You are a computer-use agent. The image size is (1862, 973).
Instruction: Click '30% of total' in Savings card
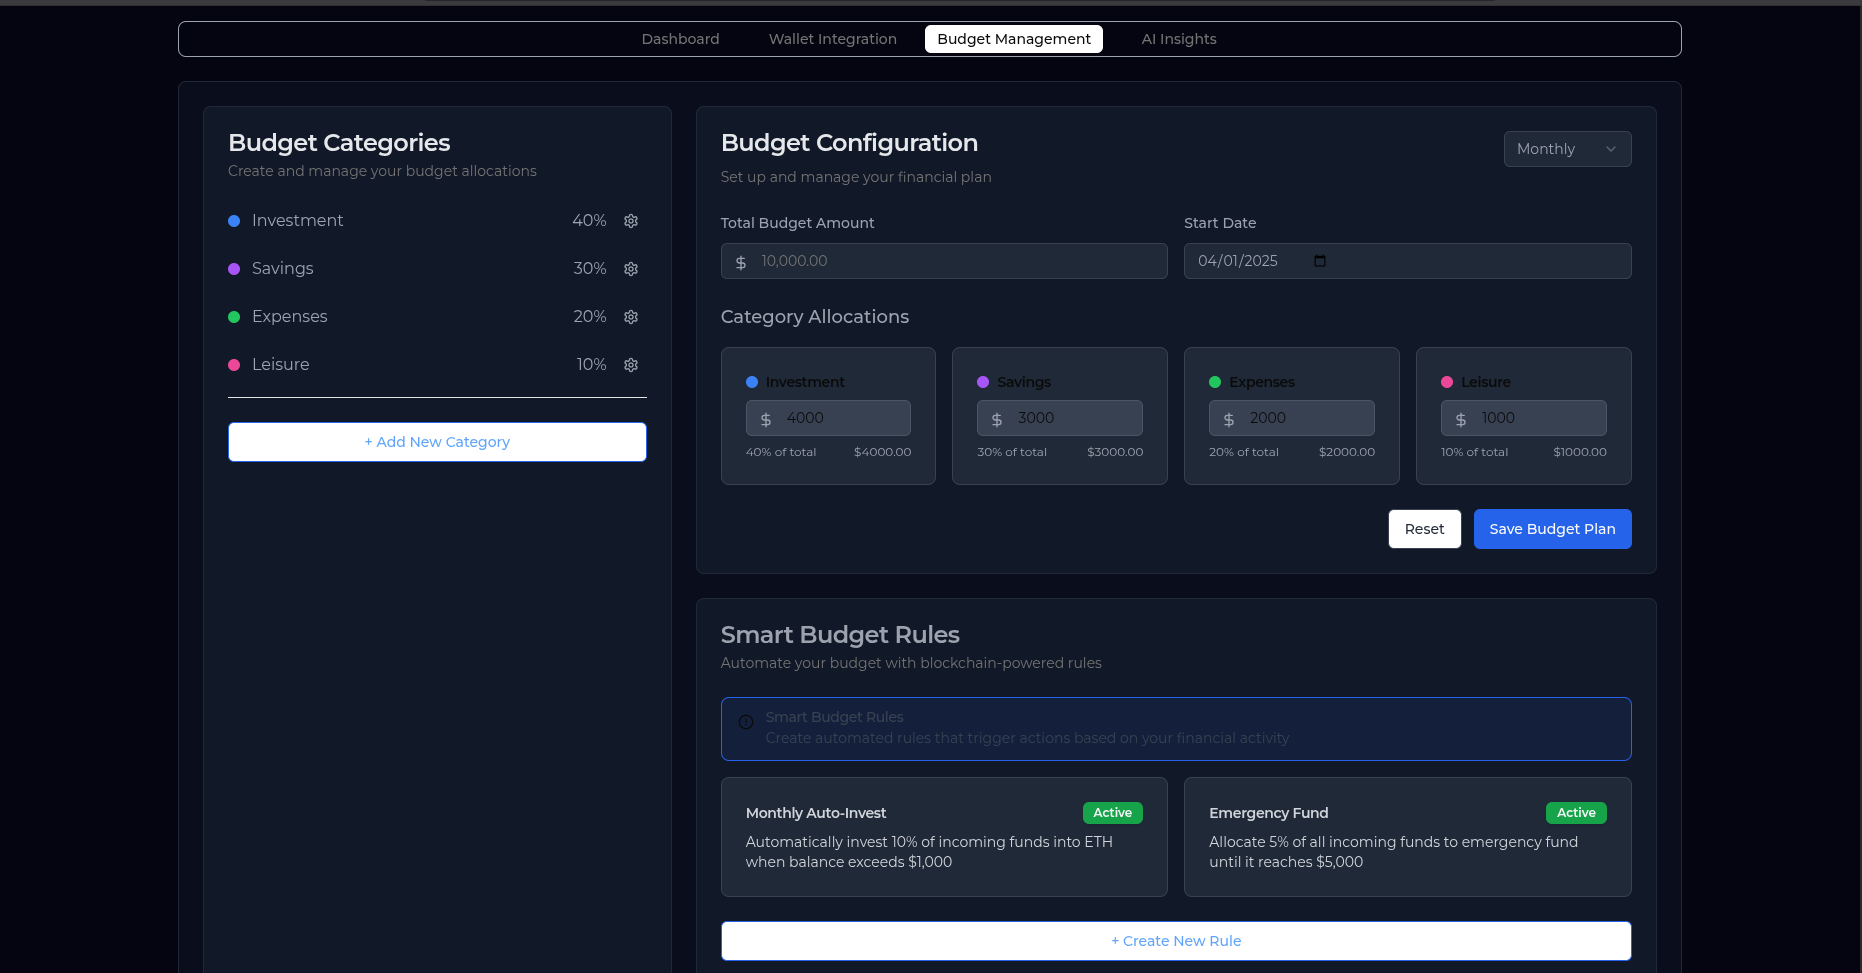[1012, 452]
